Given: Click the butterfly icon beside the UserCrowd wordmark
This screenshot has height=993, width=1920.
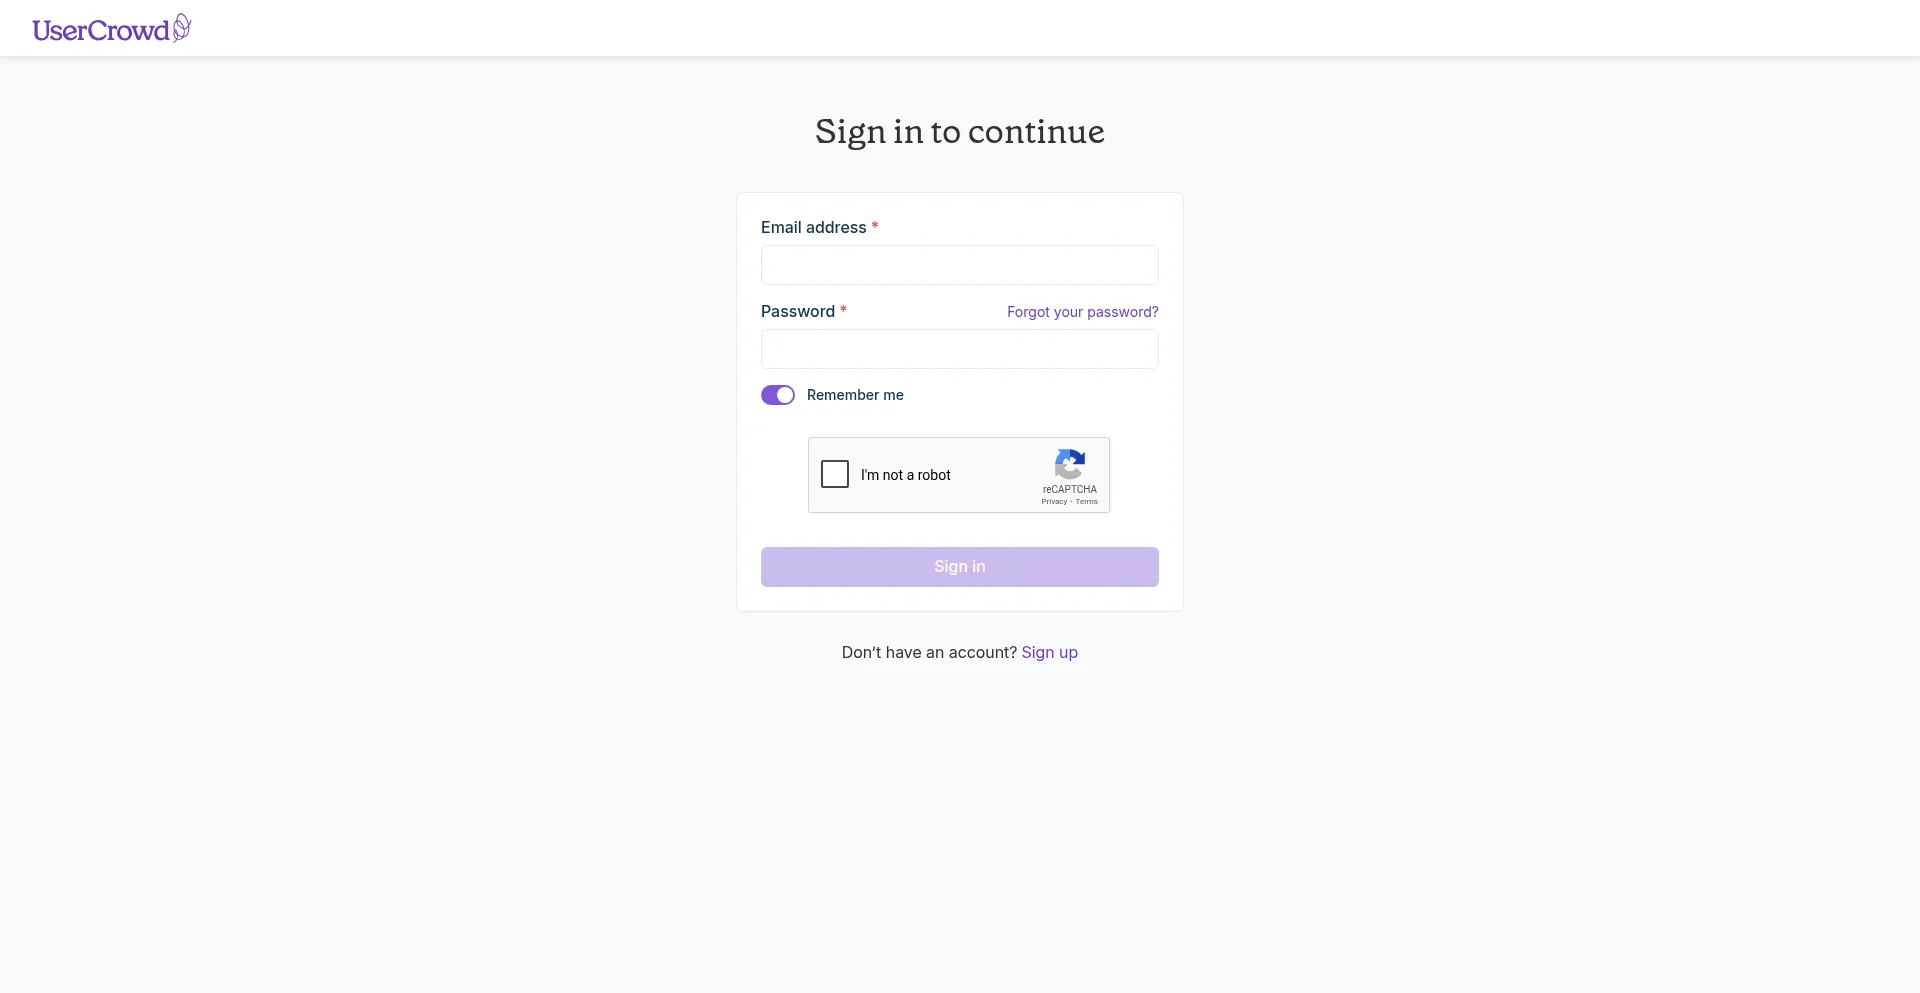Looking at the screenshot, I should click(x=180, y=26).
